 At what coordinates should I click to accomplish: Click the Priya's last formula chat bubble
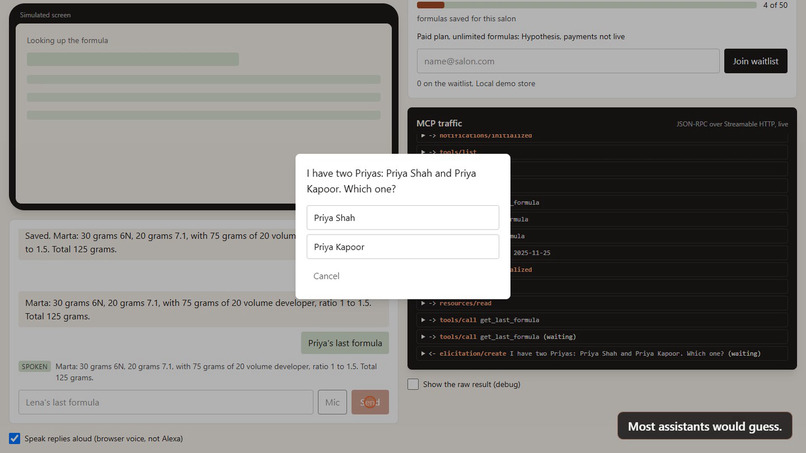tap(345, 343)
